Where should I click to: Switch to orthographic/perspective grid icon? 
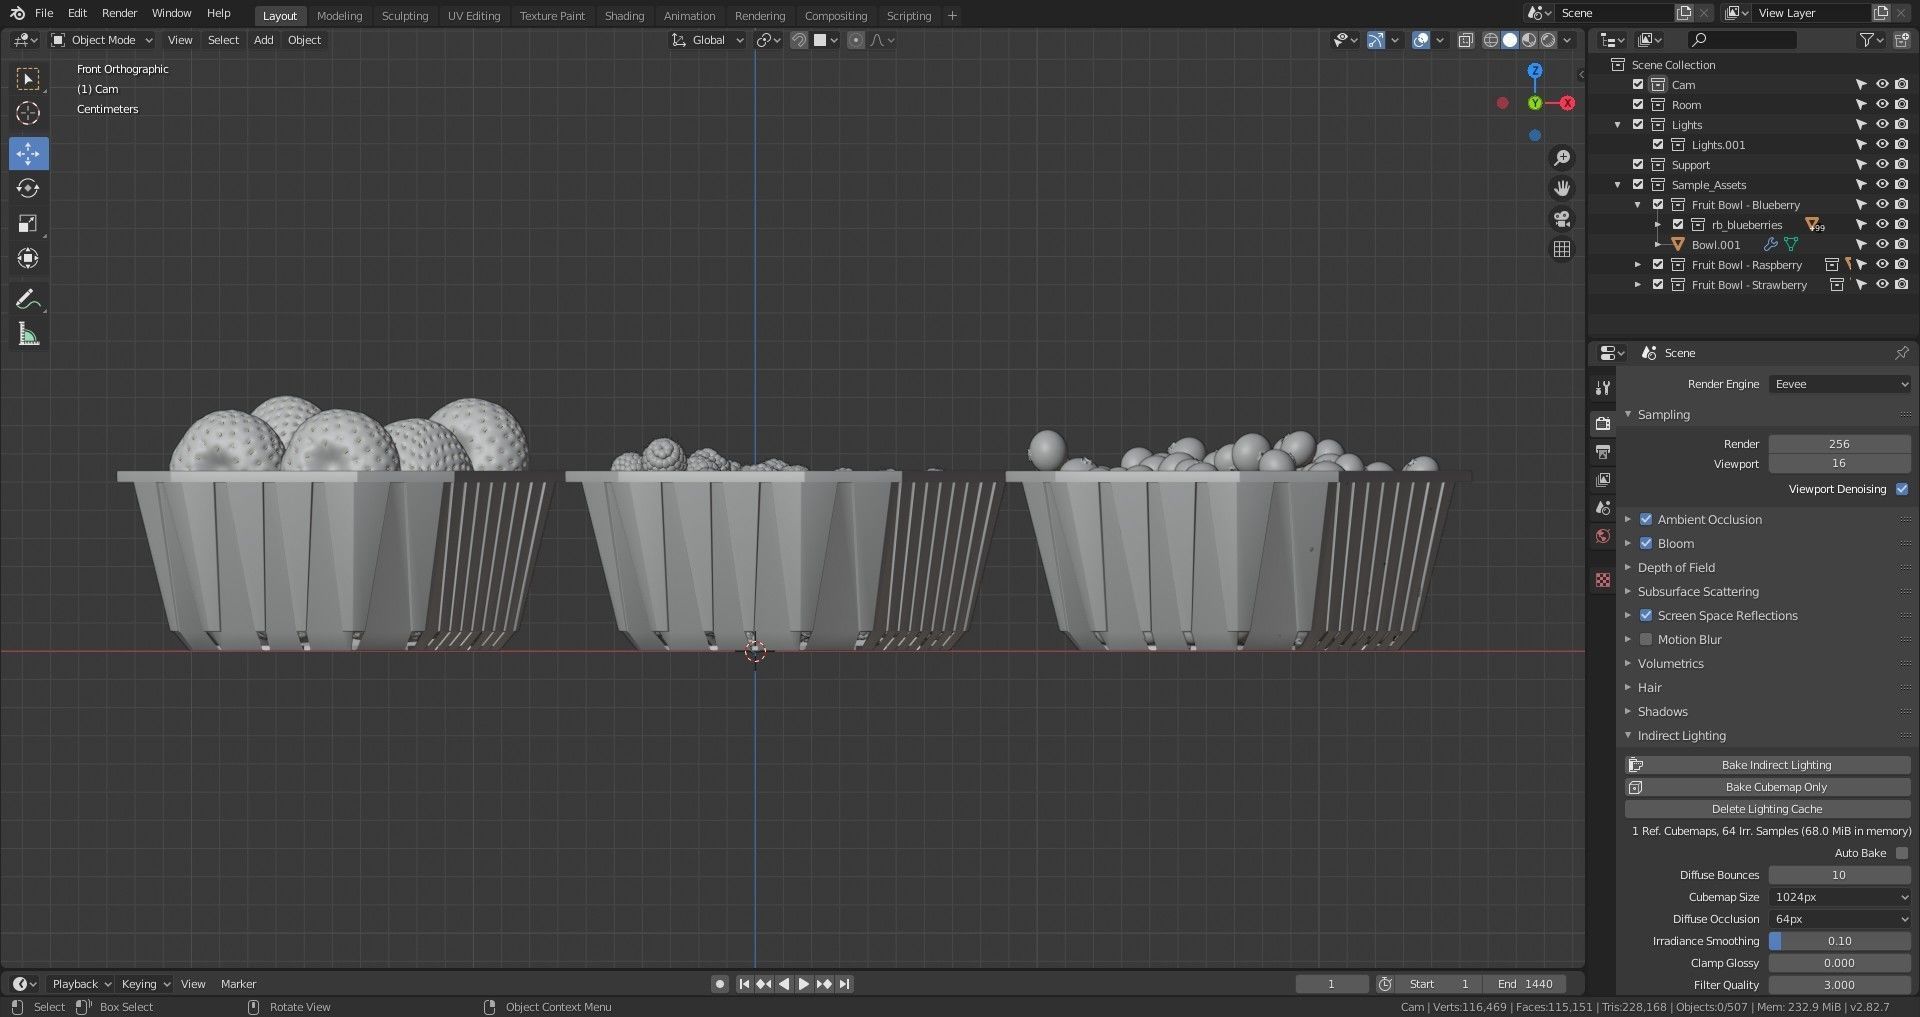1561,249
